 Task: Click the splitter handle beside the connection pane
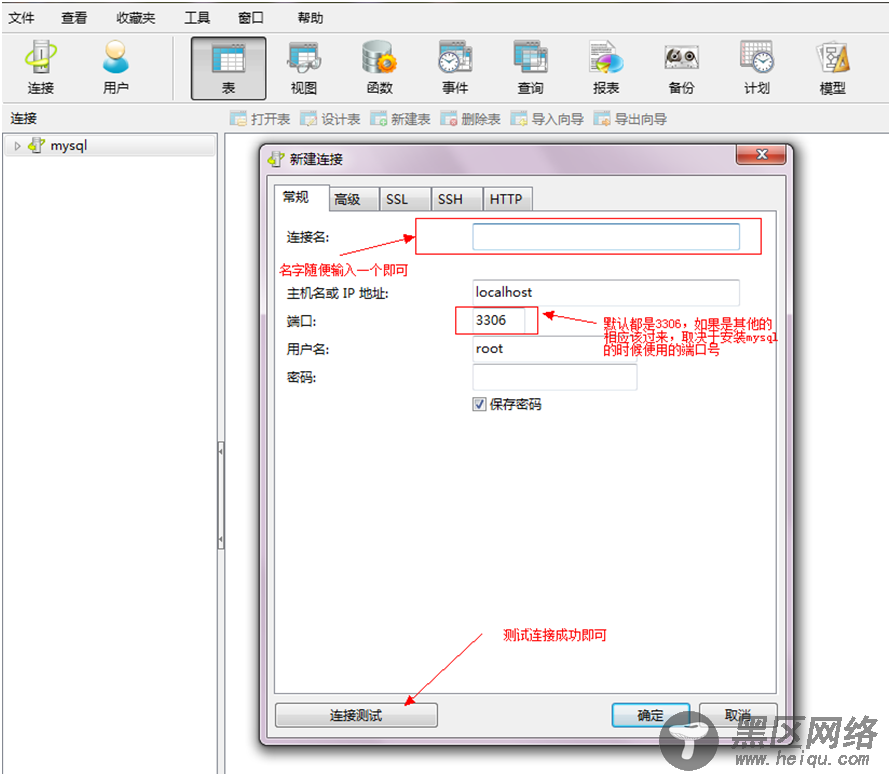221,495
